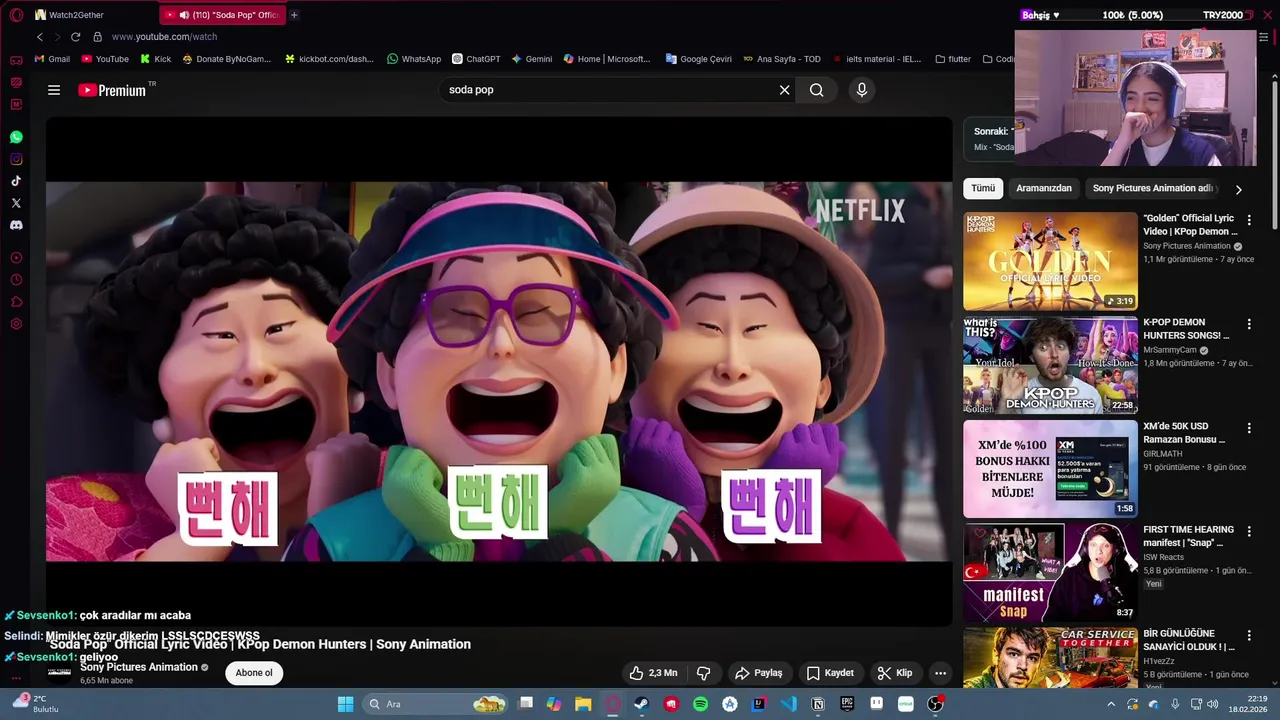Go back to the previous page
The height and width of the screenshot is (720, 1280).
tap(40, 37)
